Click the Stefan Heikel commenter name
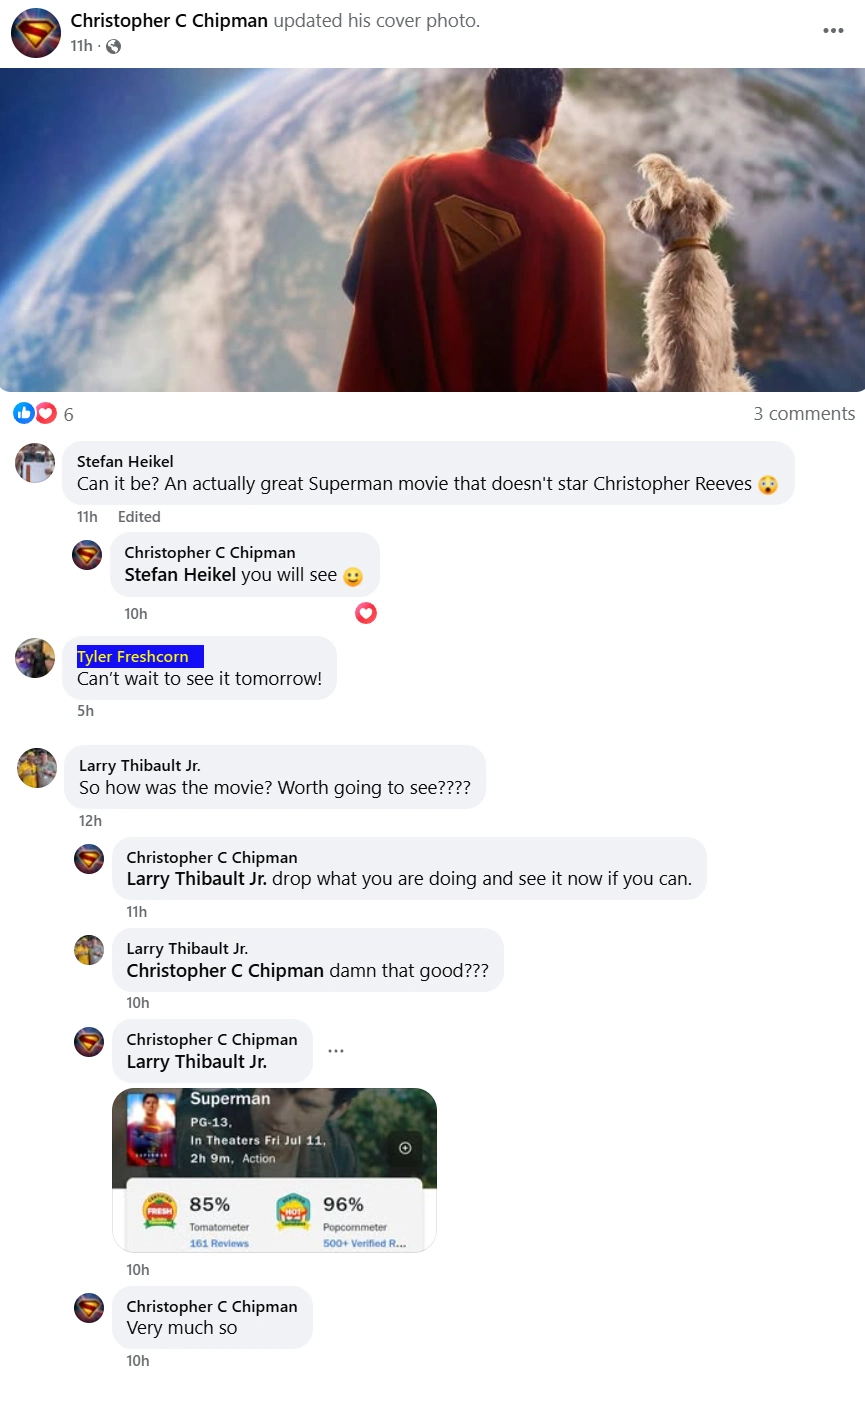This screenshot has height=1402, width=865. coord(125,461)
